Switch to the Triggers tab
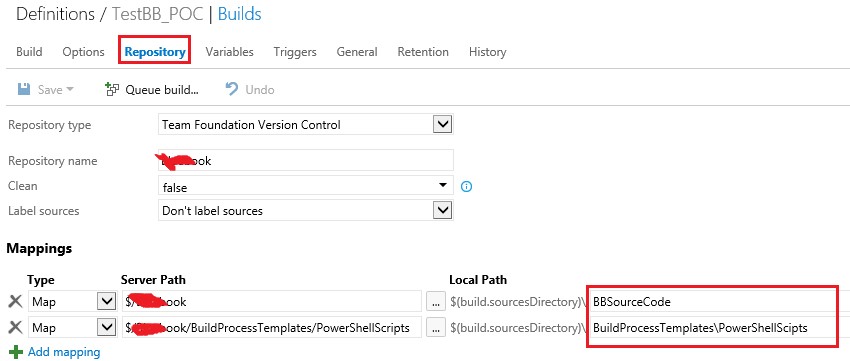 [295, 52]
